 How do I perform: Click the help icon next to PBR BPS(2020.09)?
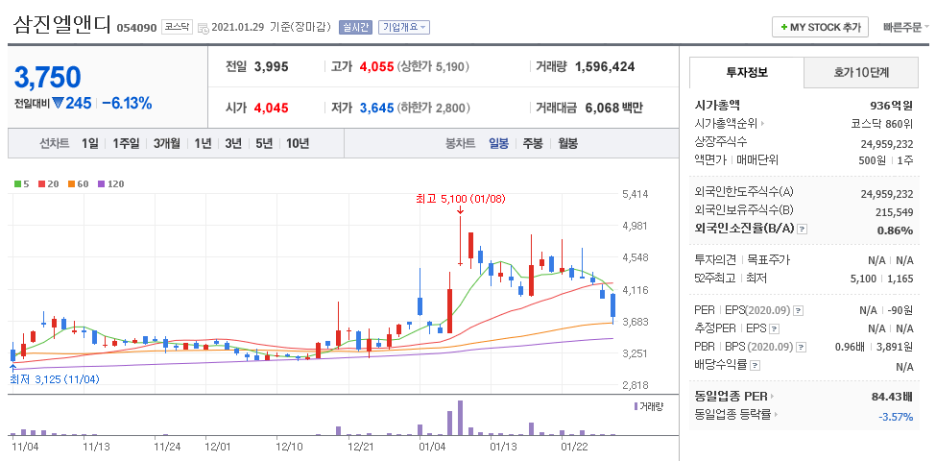click(801, 347)
